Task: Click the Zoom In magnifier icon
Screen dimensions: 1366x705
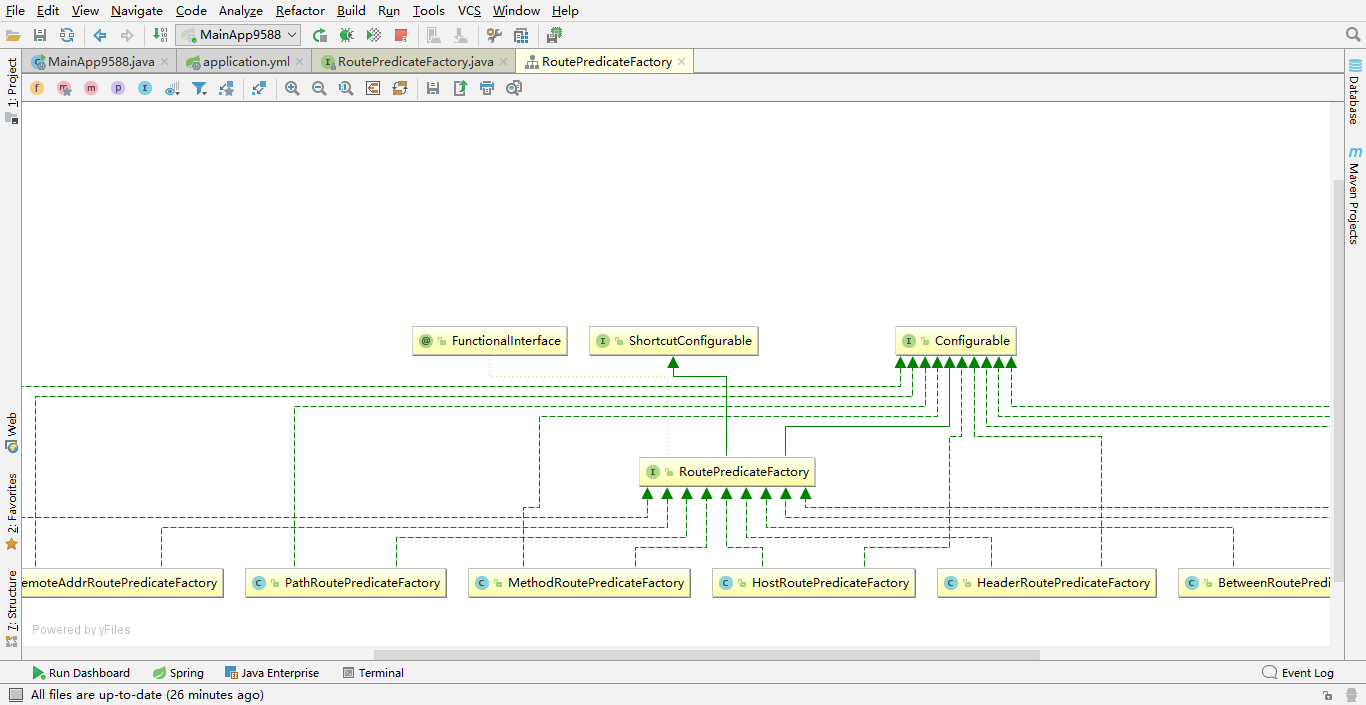Action: tap(292, 88)
